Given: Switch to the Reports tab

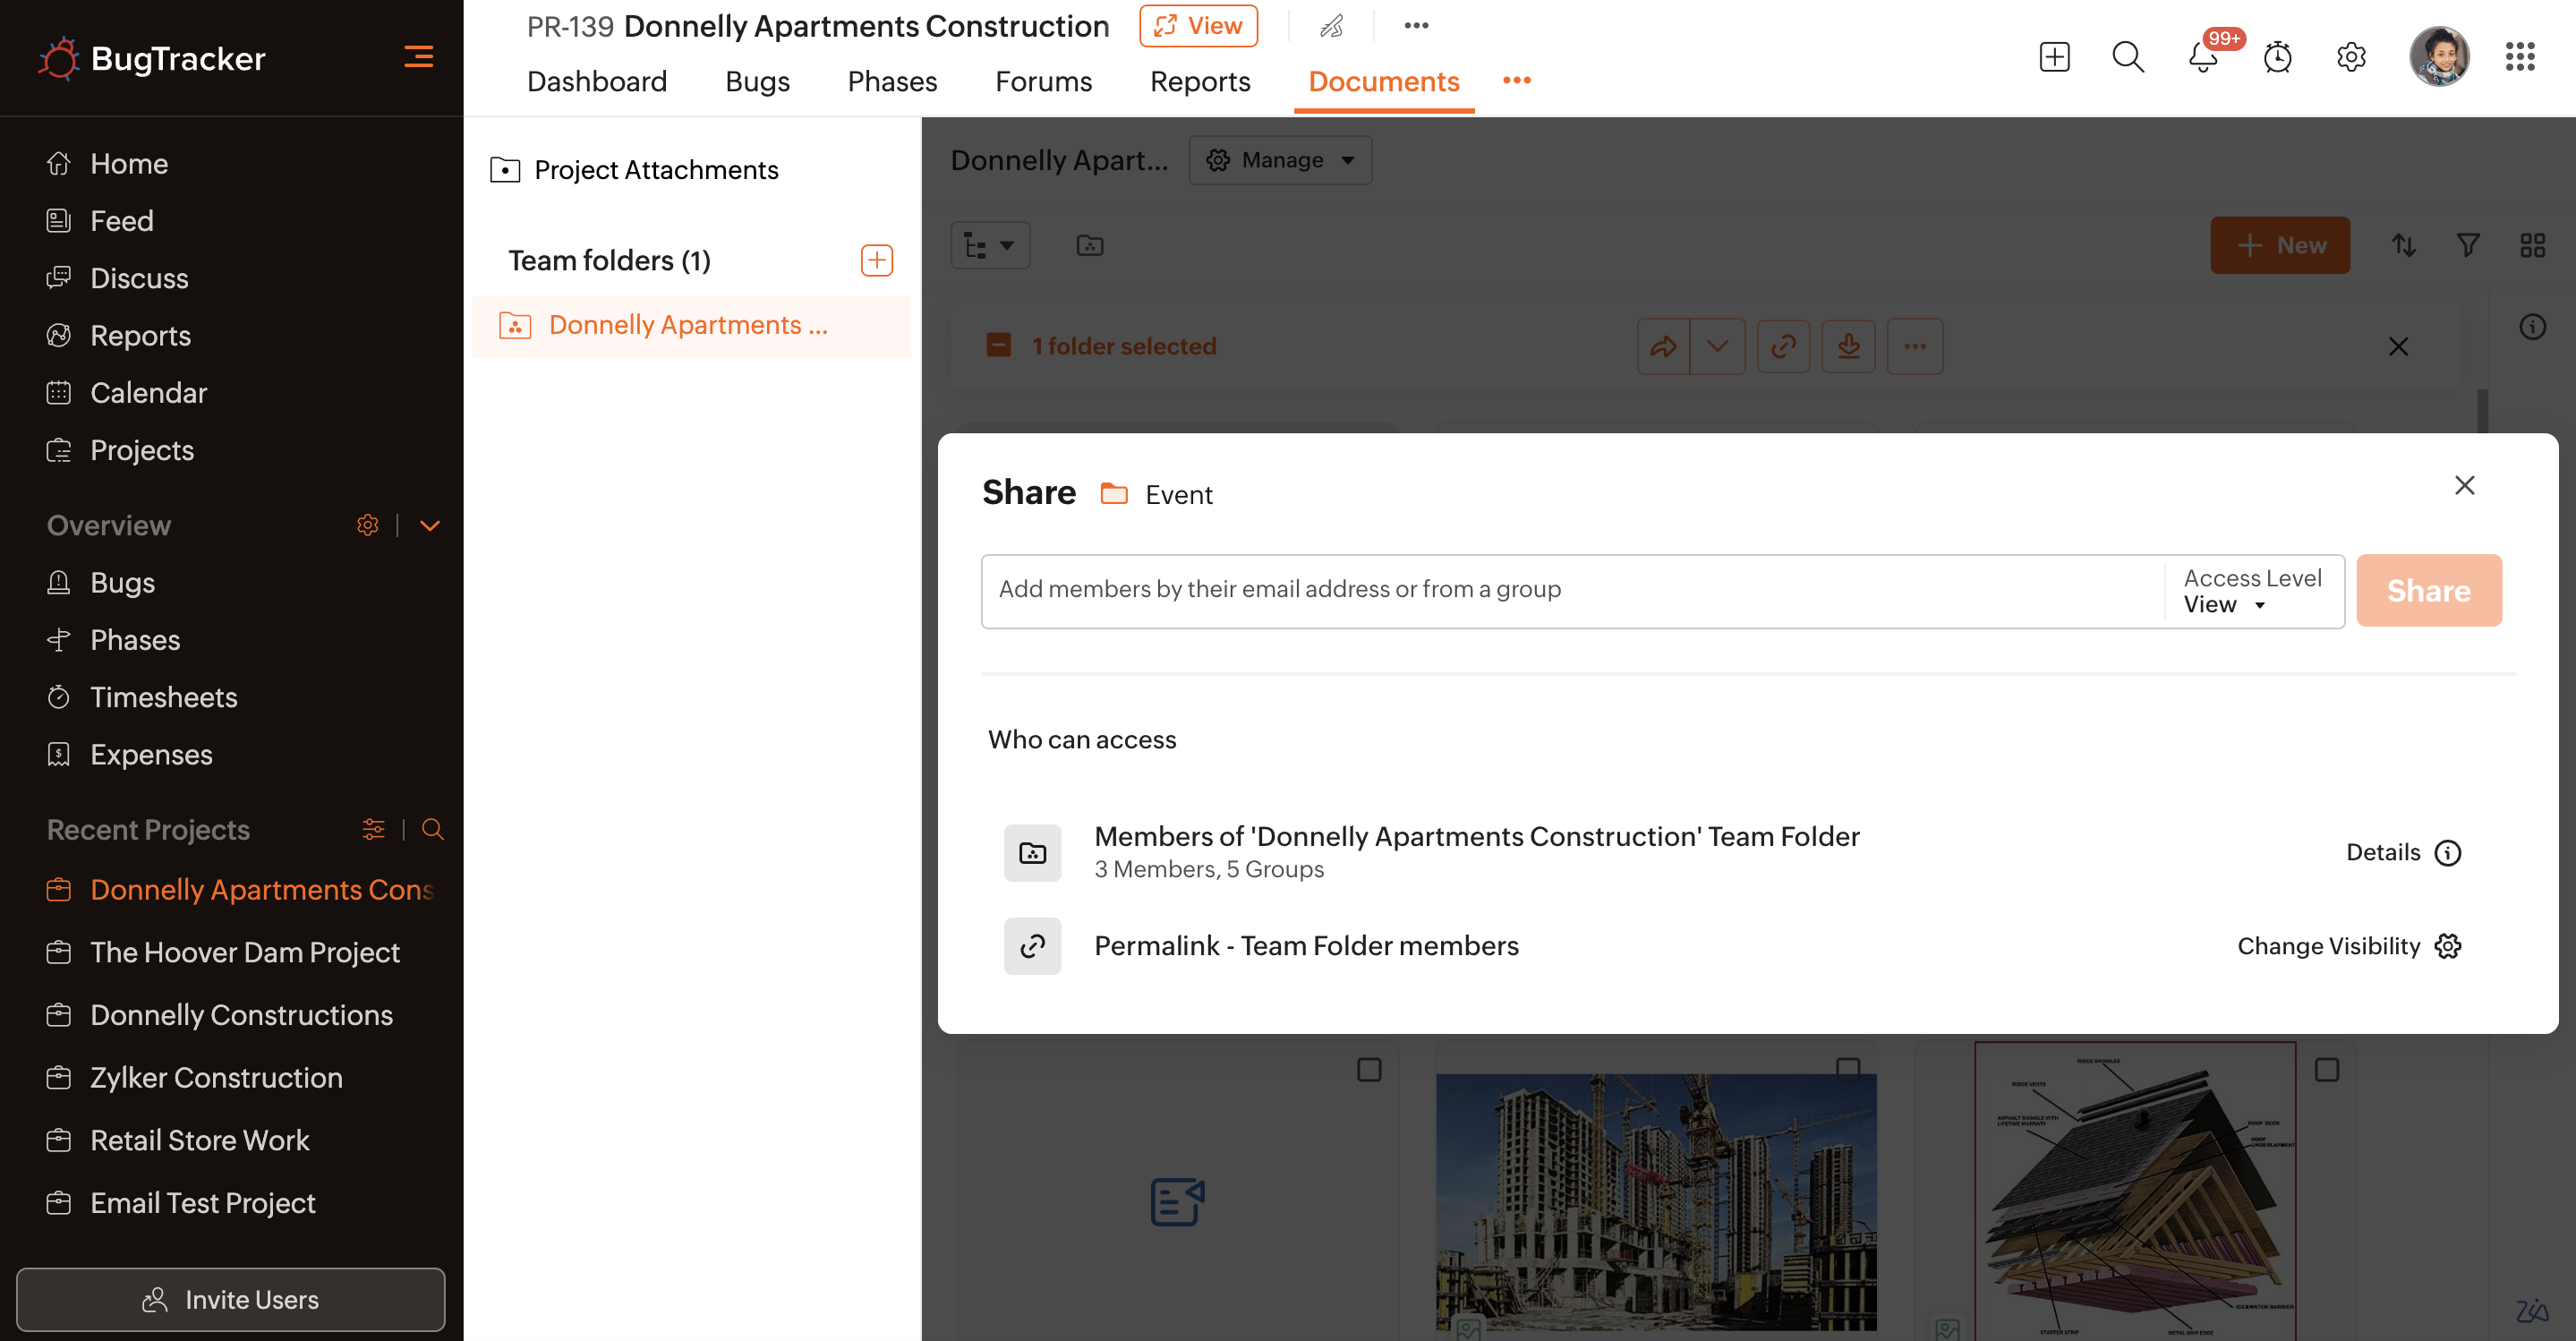Looking at the screenshot, I should click(x=1199, y=82).
